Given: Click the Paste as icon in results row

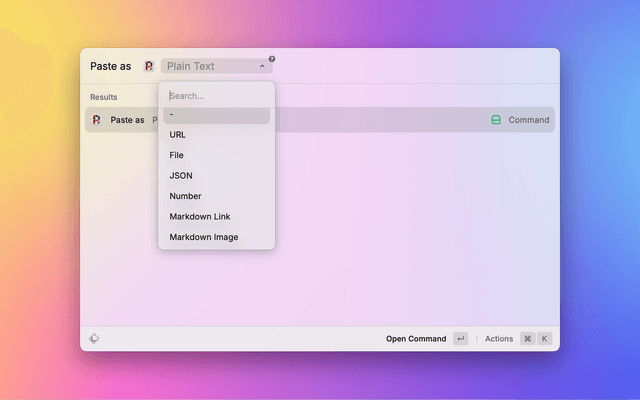Looking at the screenshot, I should pos(96,120).
